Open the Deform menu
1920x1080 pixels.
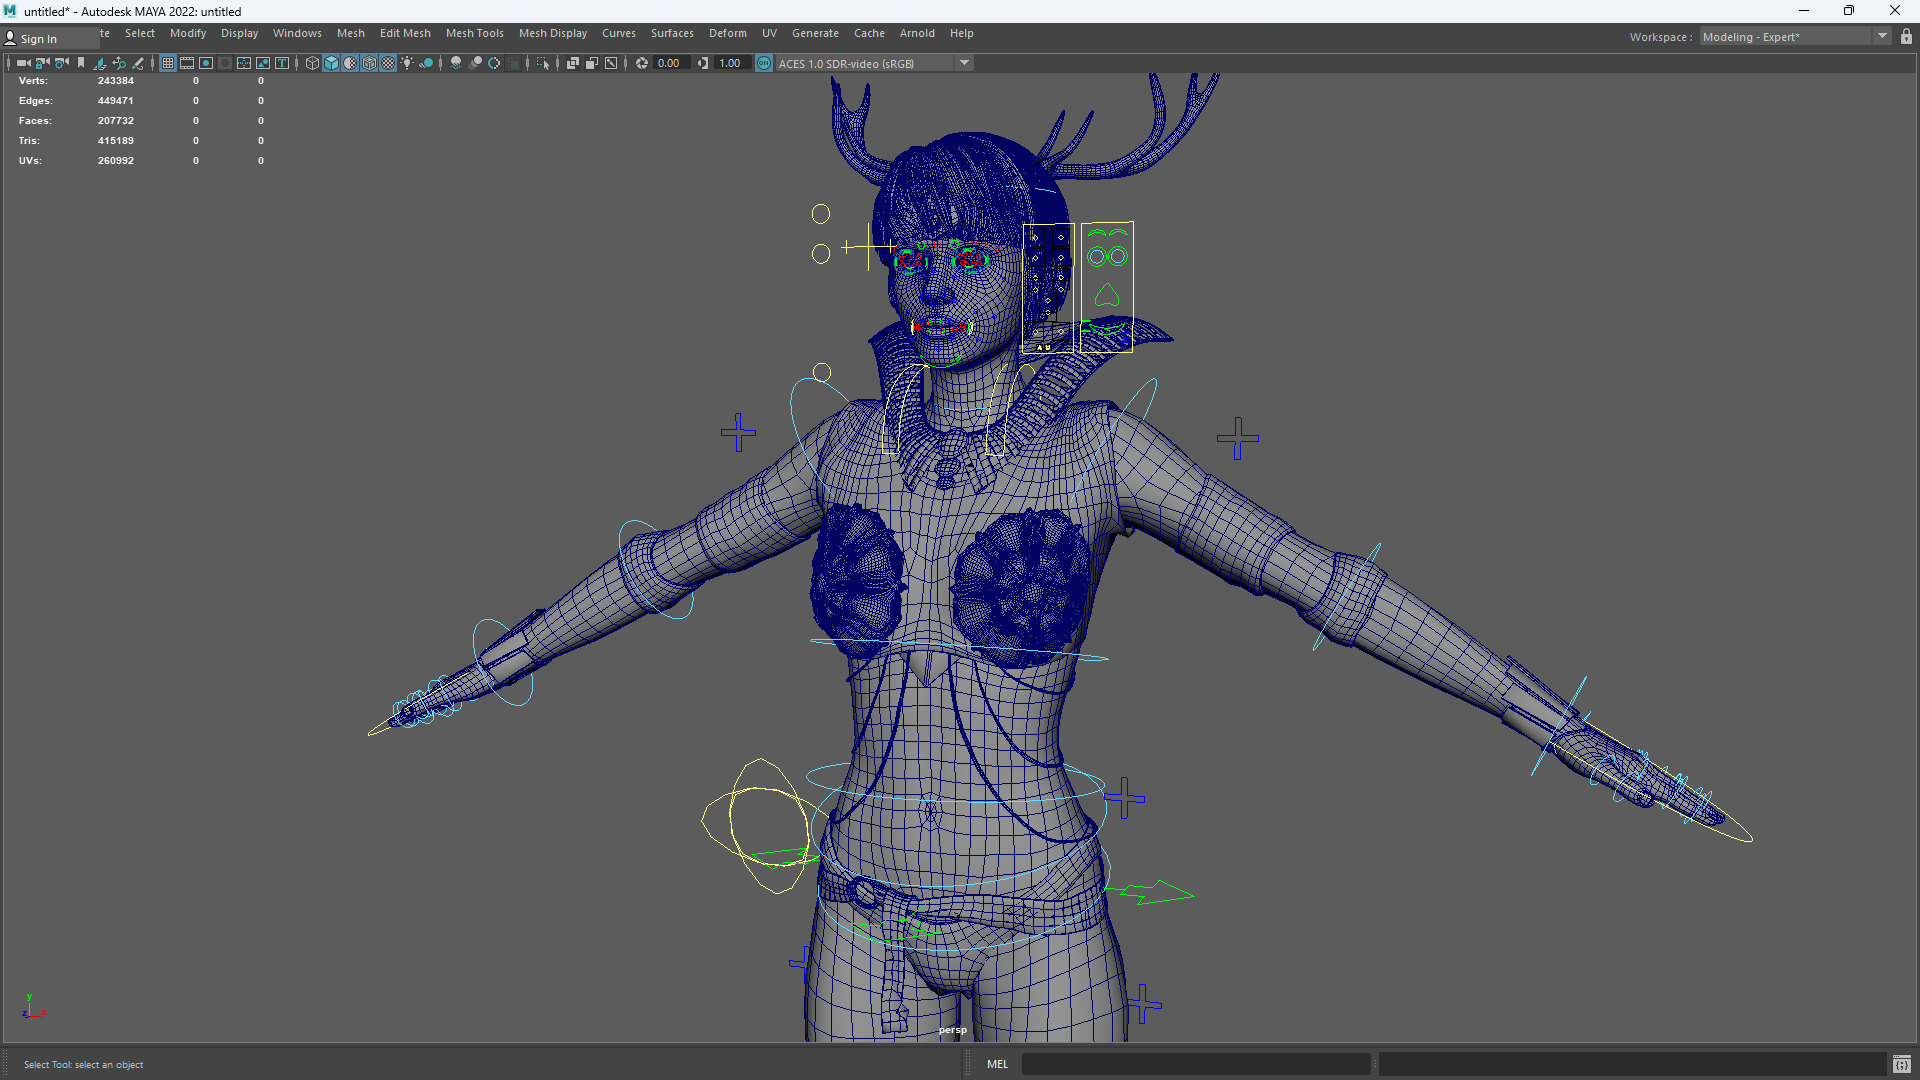tap(728, 33)
